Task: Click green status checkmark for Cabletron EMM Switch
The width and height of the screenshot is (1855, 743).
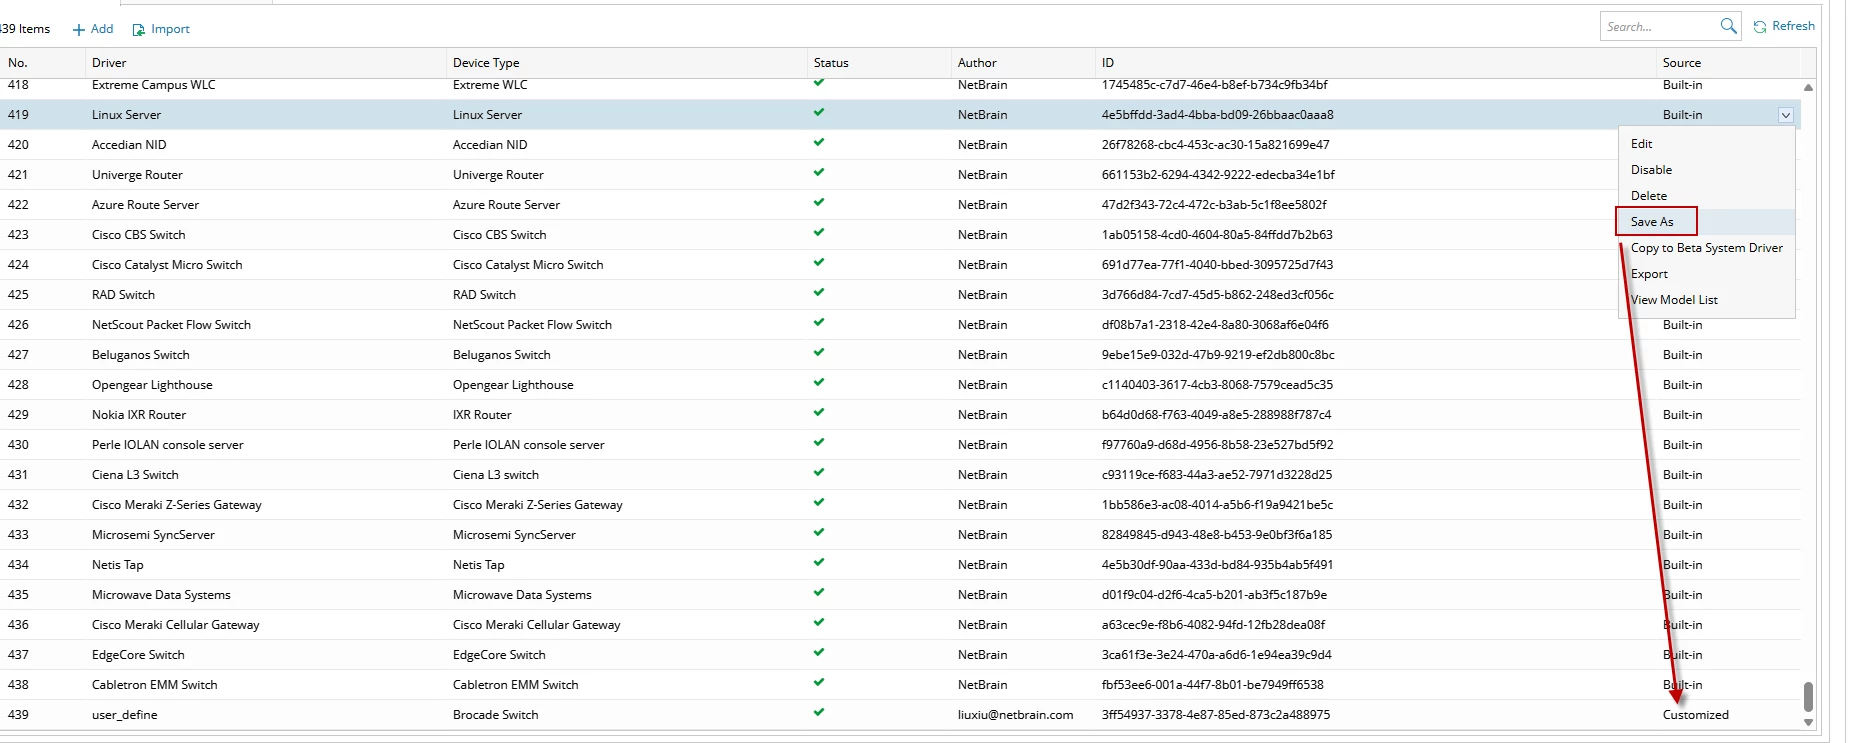Action: coord(819,683)
